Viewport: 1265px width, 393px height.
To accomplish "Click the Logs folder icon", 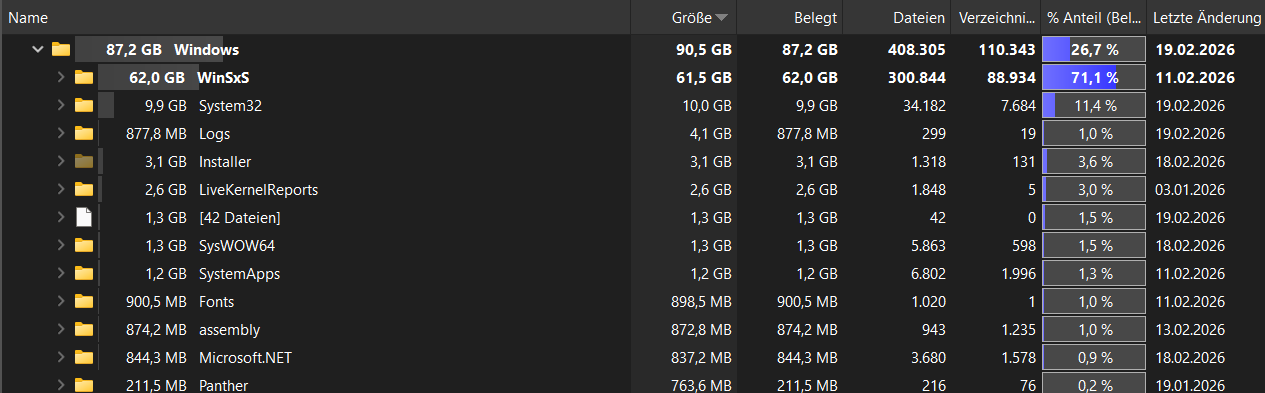I will click(x=83, y=133).
